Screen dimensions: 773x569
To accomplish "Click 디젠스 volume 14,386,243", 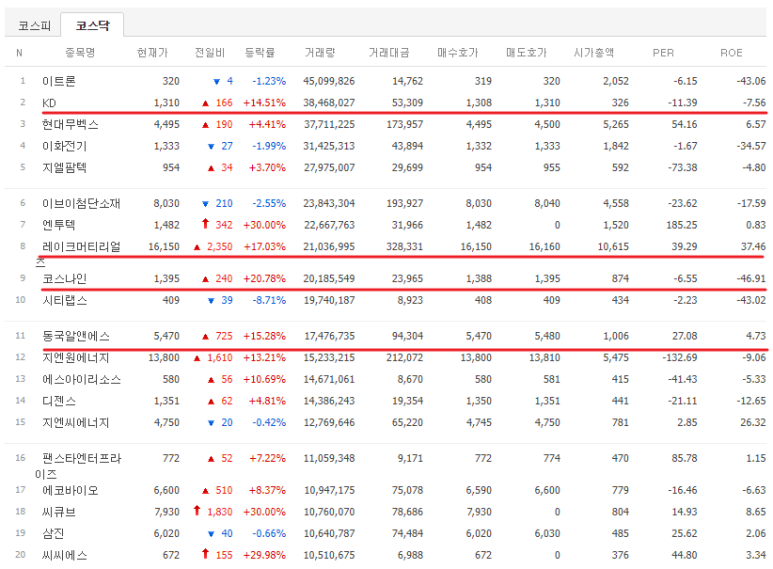I will (329, 401).
